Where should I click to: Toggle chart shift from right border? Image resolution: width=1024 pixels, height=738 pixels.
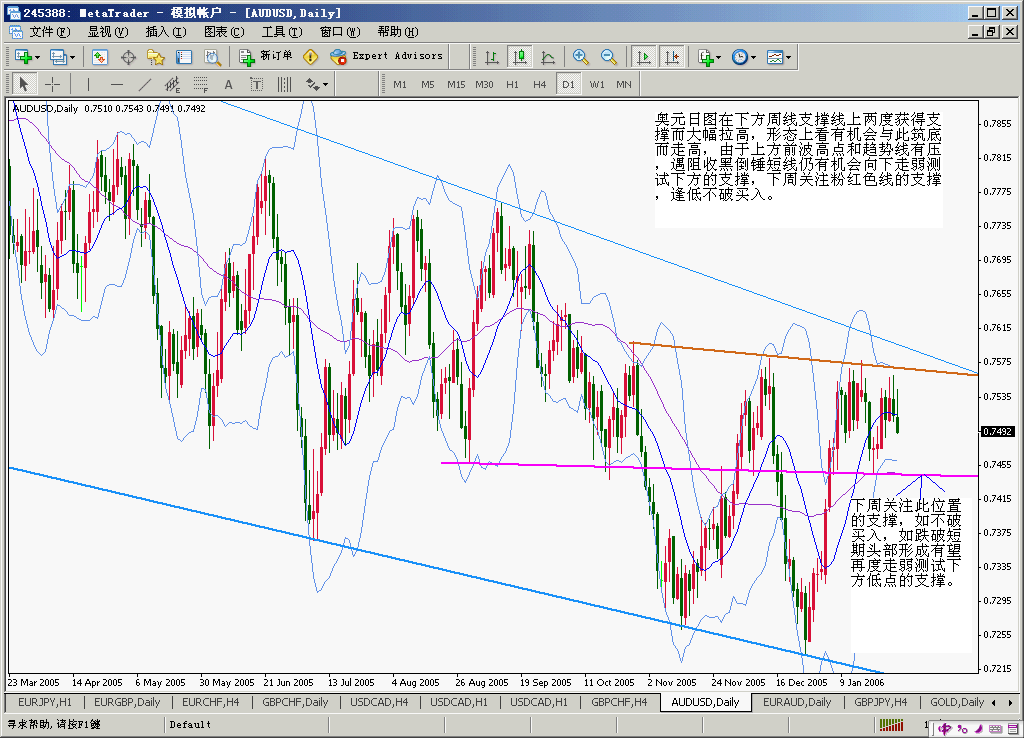click(671, 57)
